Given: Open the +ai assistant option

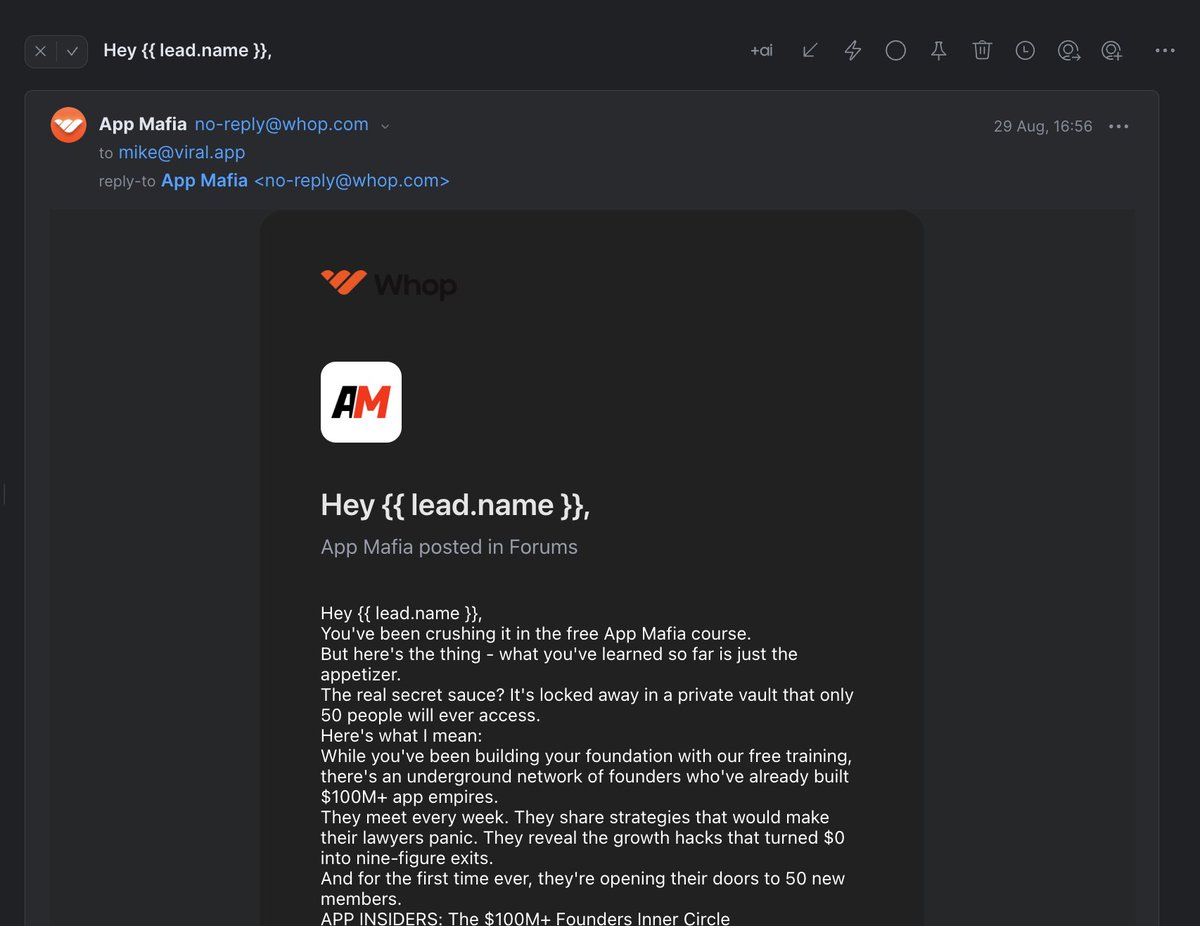Looking at the screenshot, I should coord(761,50).
